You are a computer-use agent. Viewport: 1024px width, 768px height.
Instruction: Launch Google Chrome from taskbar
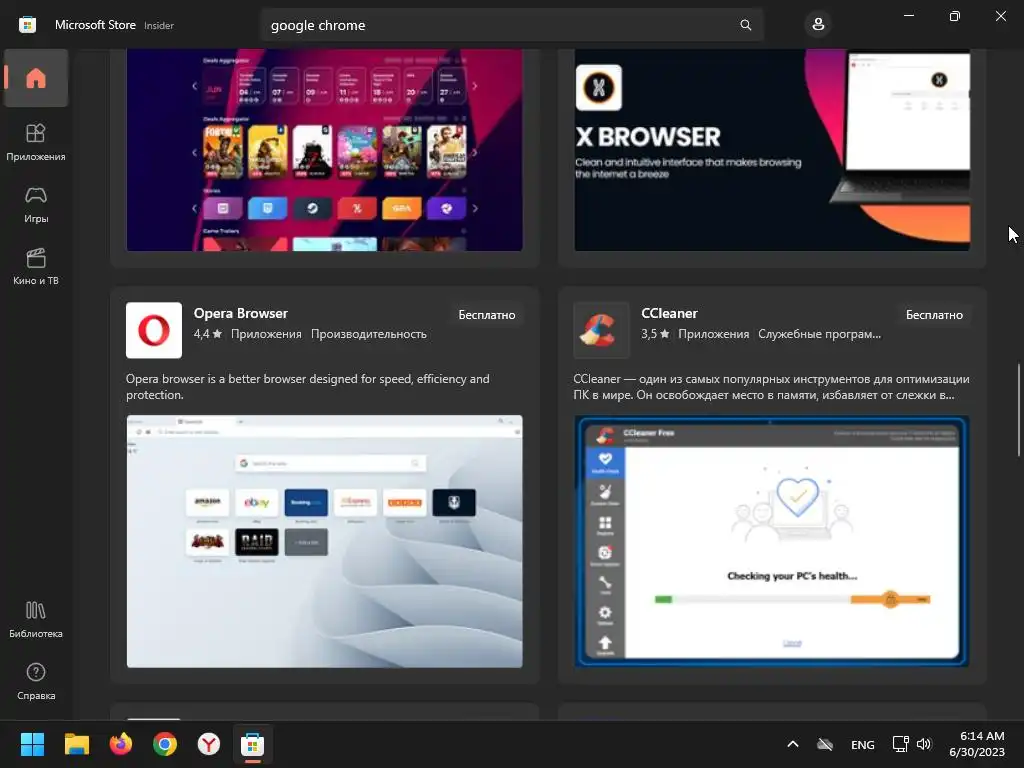pyautogui.click(x=165, y=744)
